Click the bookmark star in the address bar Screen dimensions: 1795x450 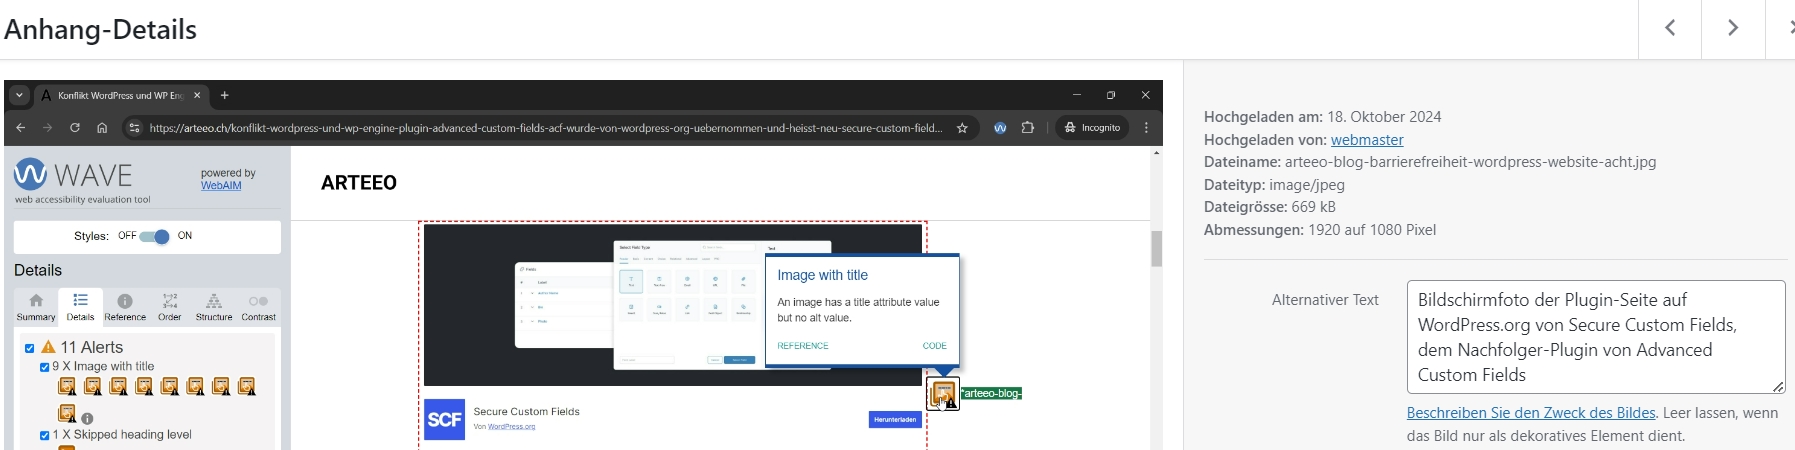click(962, 128)
